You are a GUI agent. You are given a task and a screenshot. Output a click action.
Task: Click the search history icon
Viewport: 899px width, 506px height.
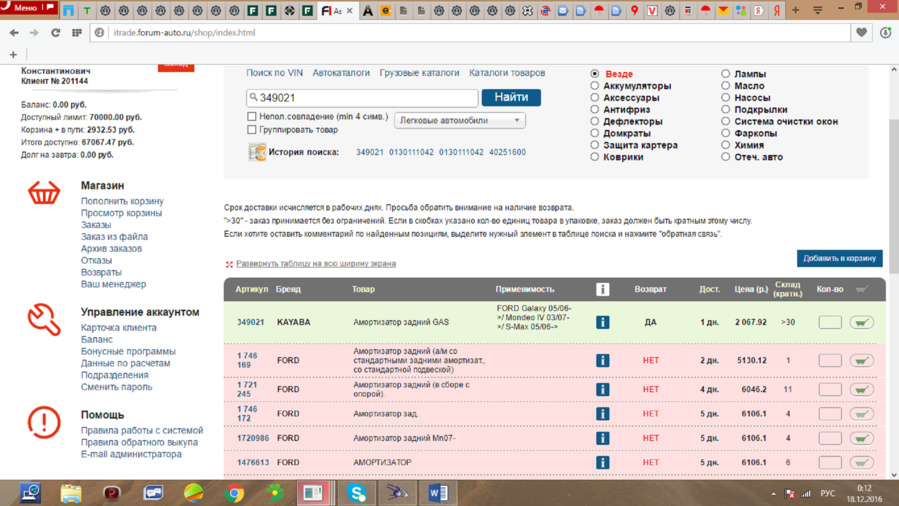tap(257, 152)
